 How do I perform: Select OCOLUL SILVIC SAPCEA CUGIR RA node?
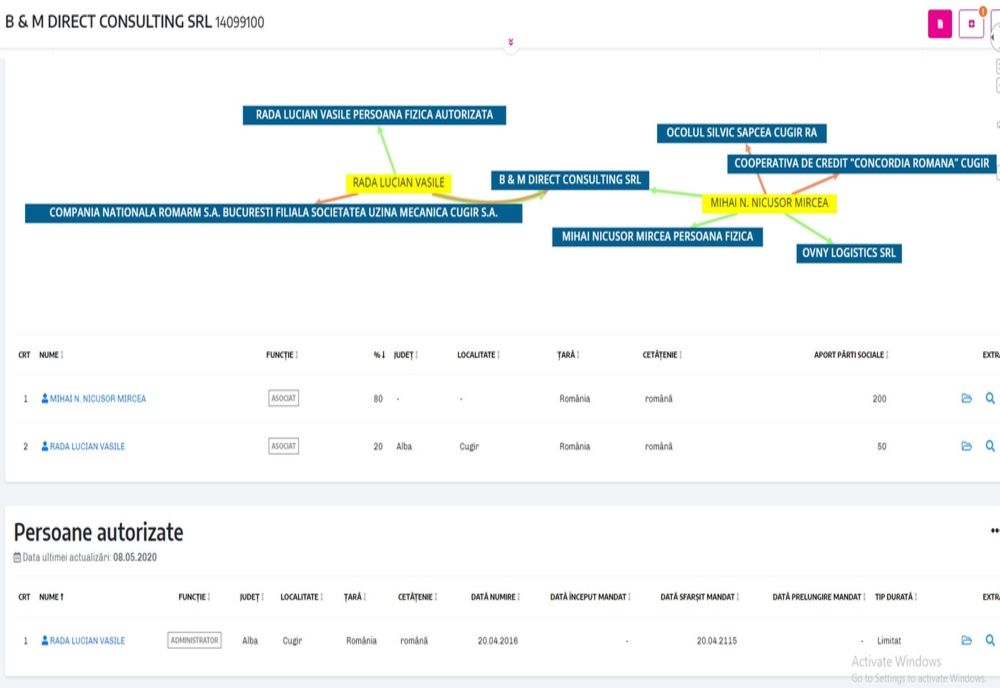741,133
